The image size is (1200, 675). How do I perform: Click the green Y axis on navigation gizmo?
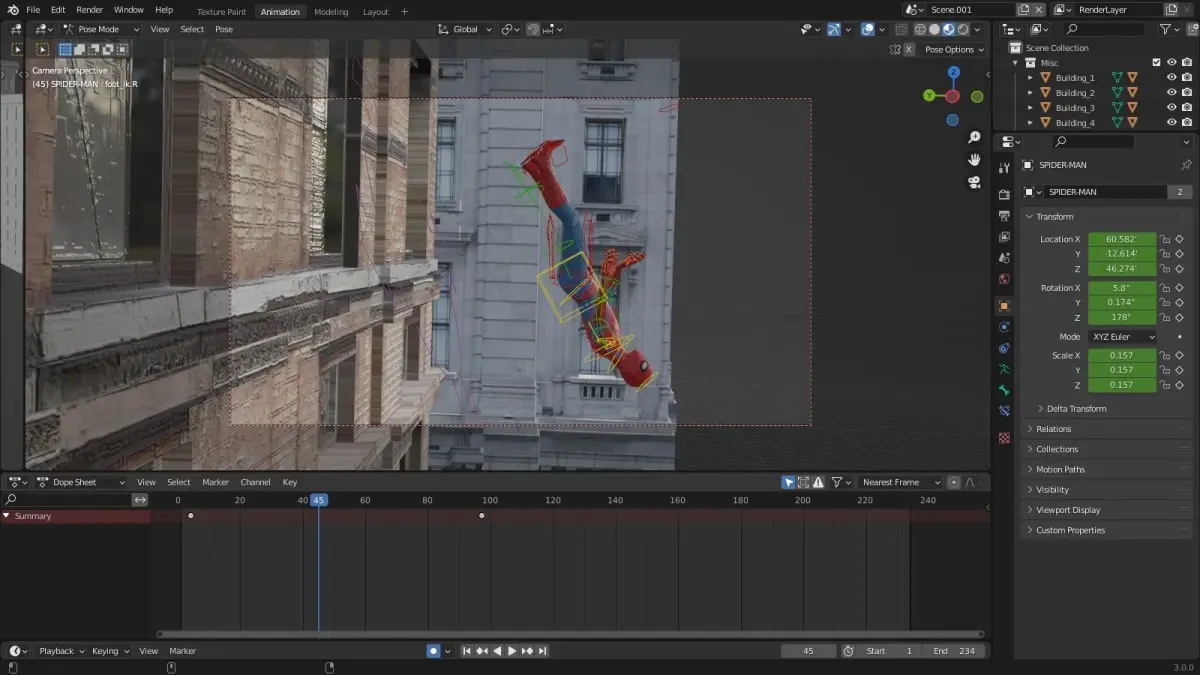[929, 96]
